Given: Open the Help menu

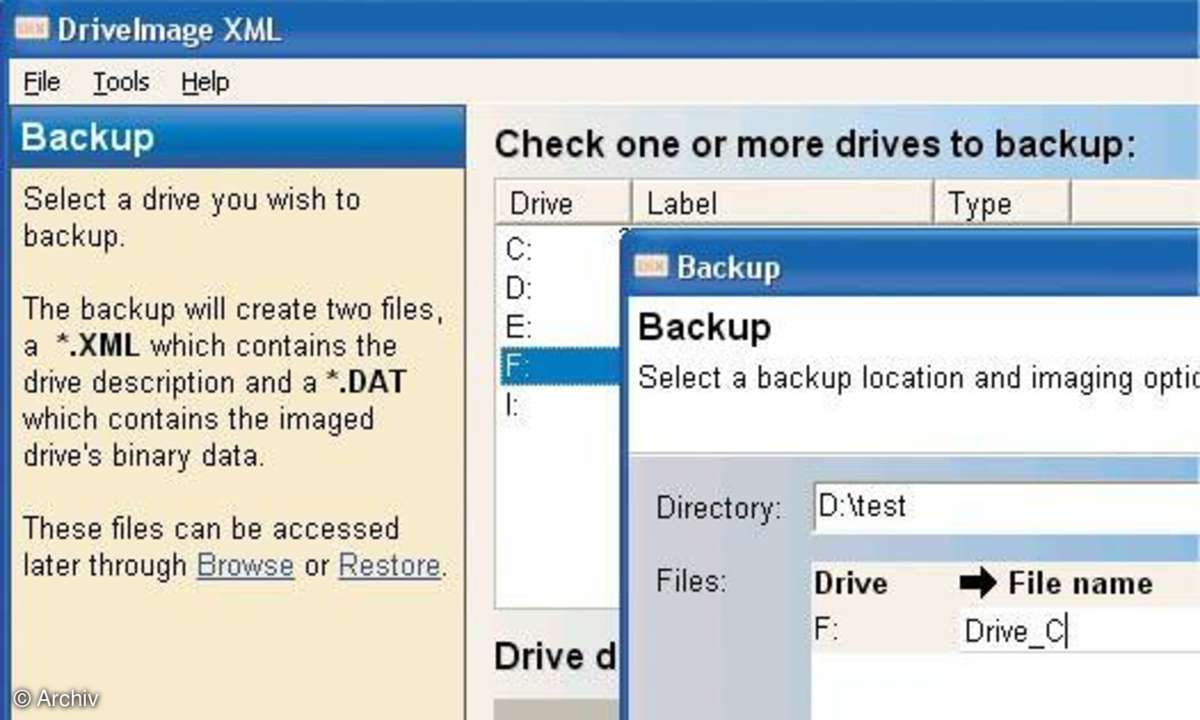Looking at the screenshot, I should (205, 82).
